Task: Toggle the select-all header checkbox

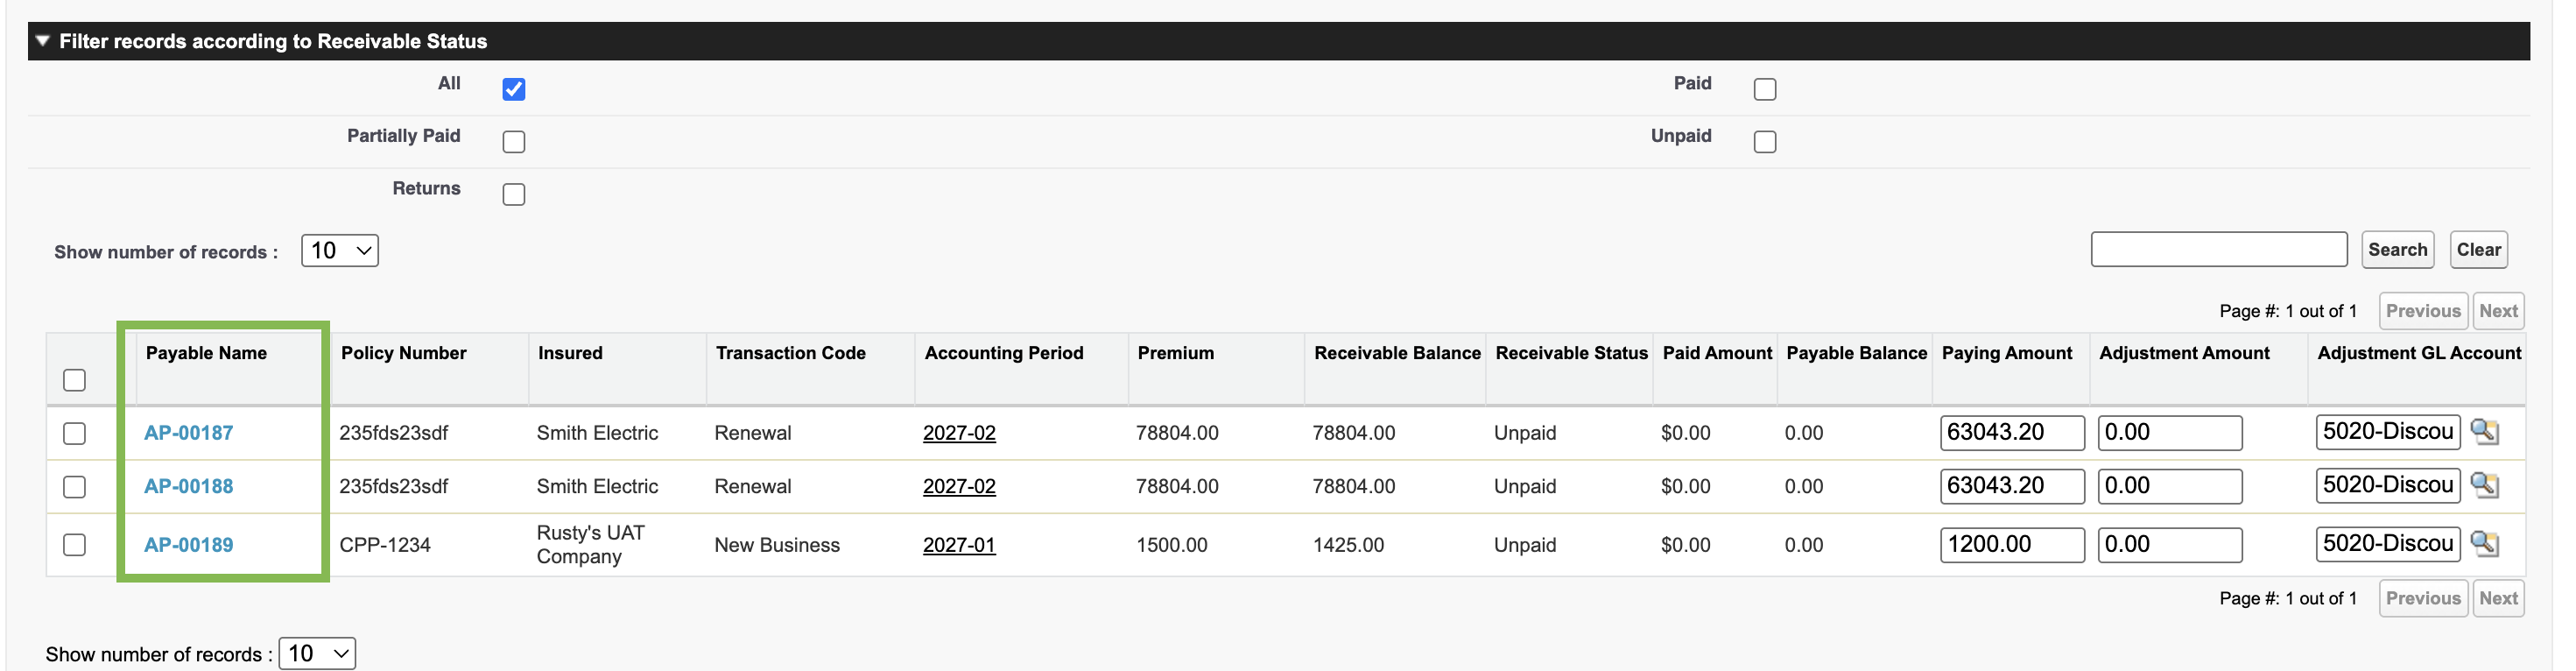Action: click(x=74, y=380)
